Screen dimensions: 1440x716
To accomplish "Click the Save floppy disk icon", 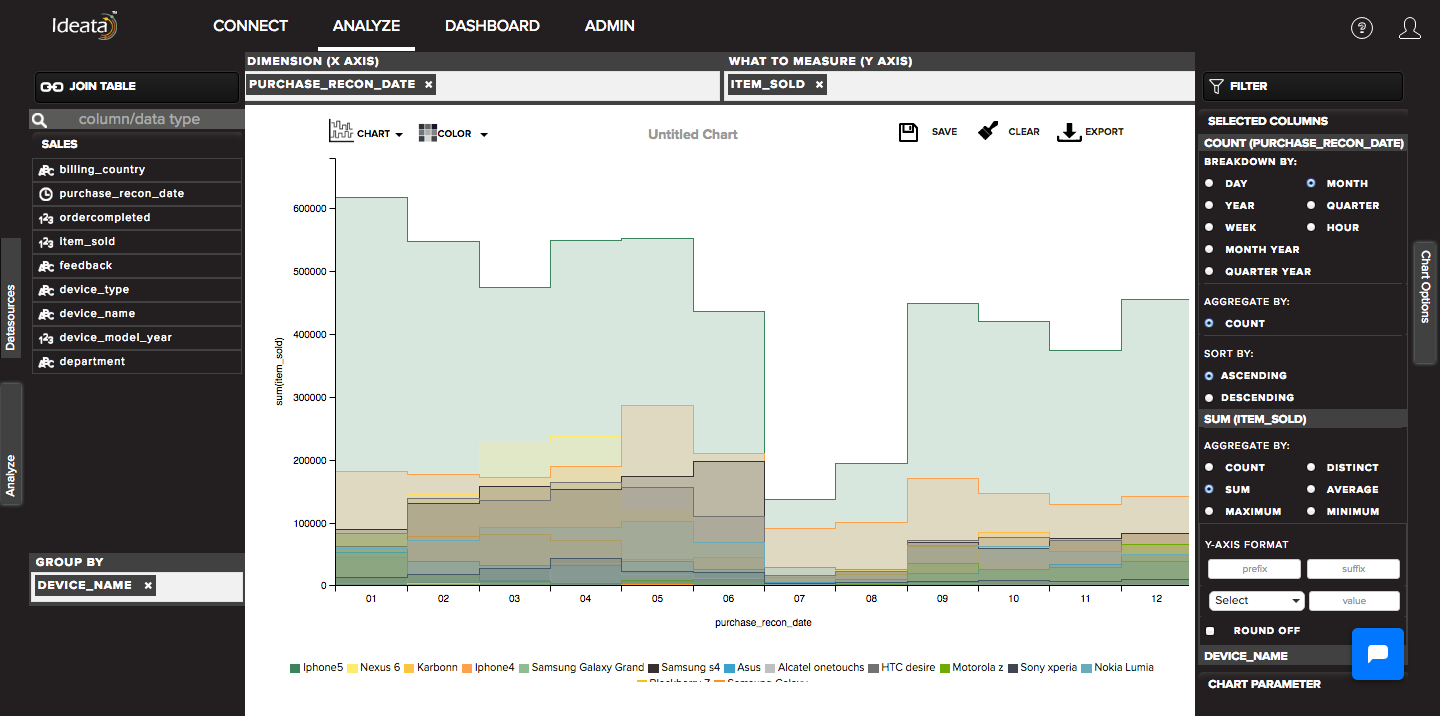I will [909, 132].
